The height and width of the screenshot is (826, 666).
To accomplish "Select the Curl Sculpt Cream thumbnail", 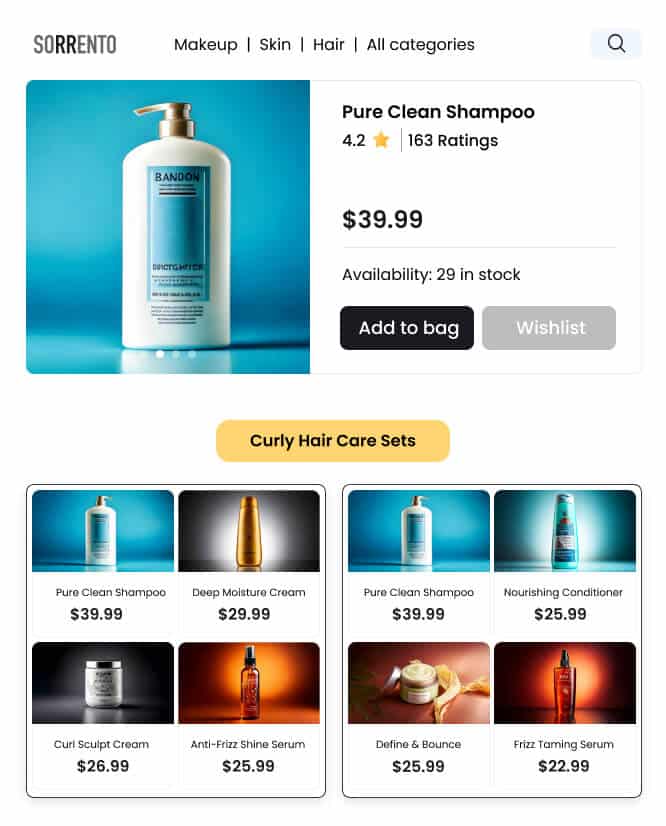I will (103, 683).
